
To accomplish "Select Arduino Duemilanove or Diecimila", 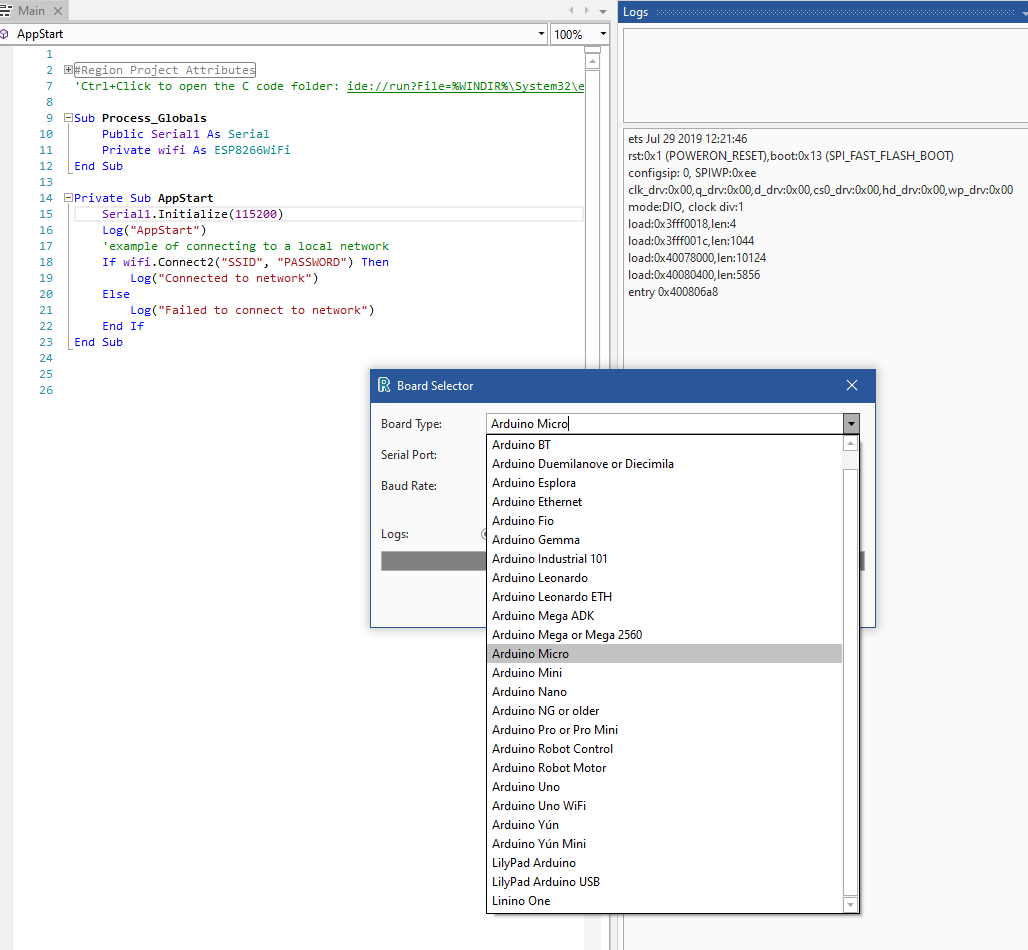I will coord(665,464).
